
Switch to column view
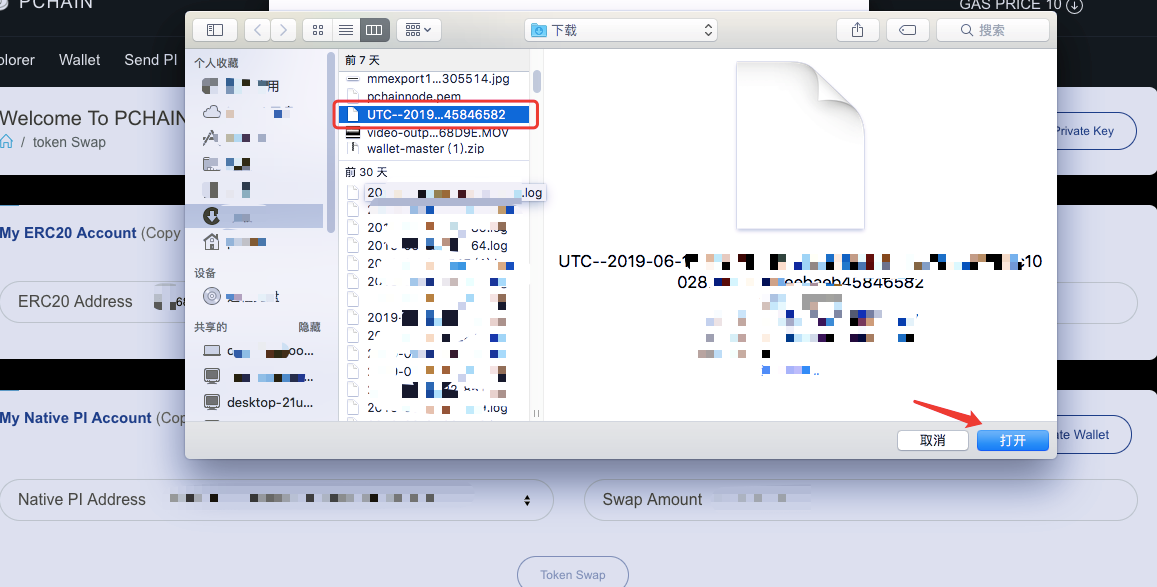374,30
